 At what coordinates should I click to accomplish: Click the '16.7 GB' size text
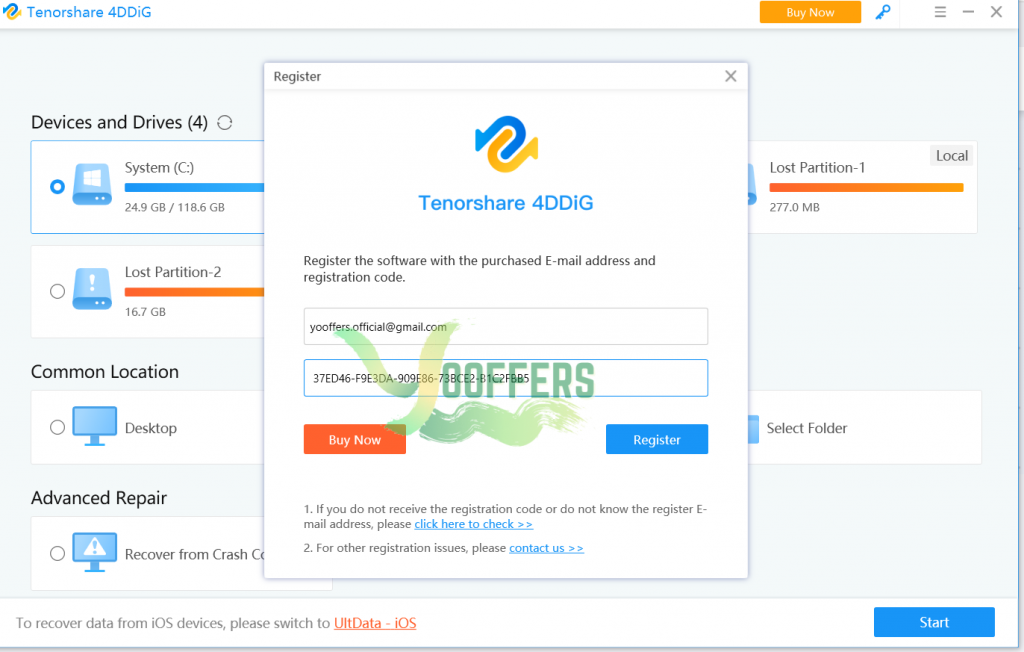pos(145,312)
